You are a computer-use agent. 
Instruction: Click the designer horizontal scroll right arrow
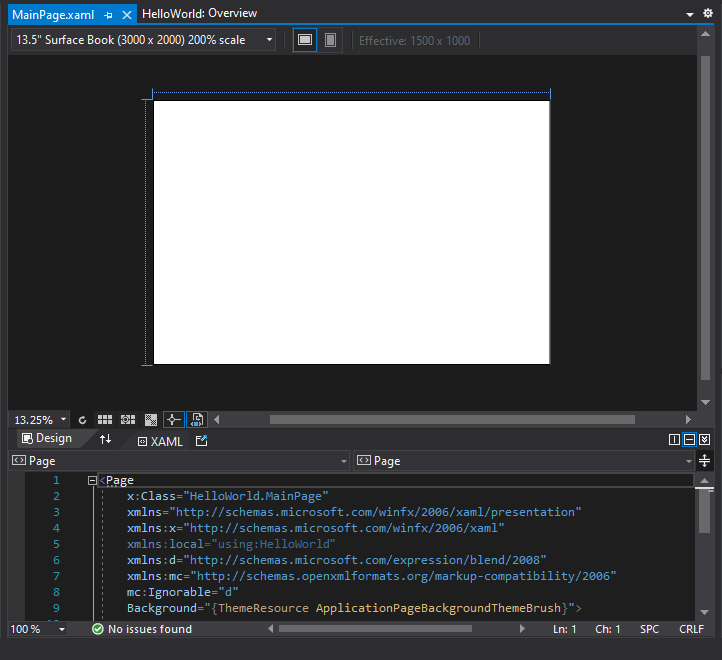688,420
